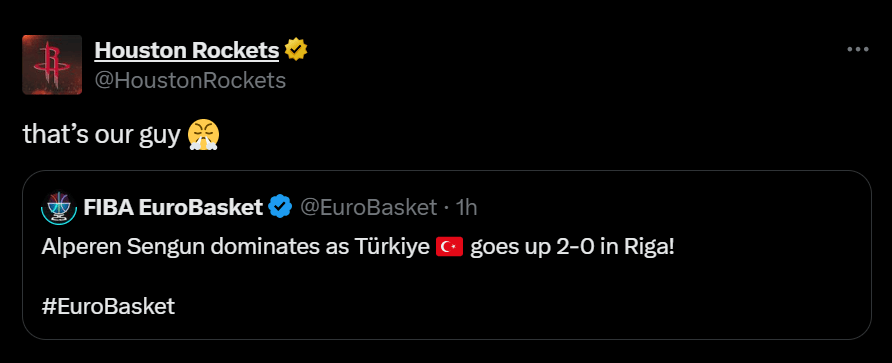Click the Türkiye flag emoji
892x363 pixels.
(449, 248)
